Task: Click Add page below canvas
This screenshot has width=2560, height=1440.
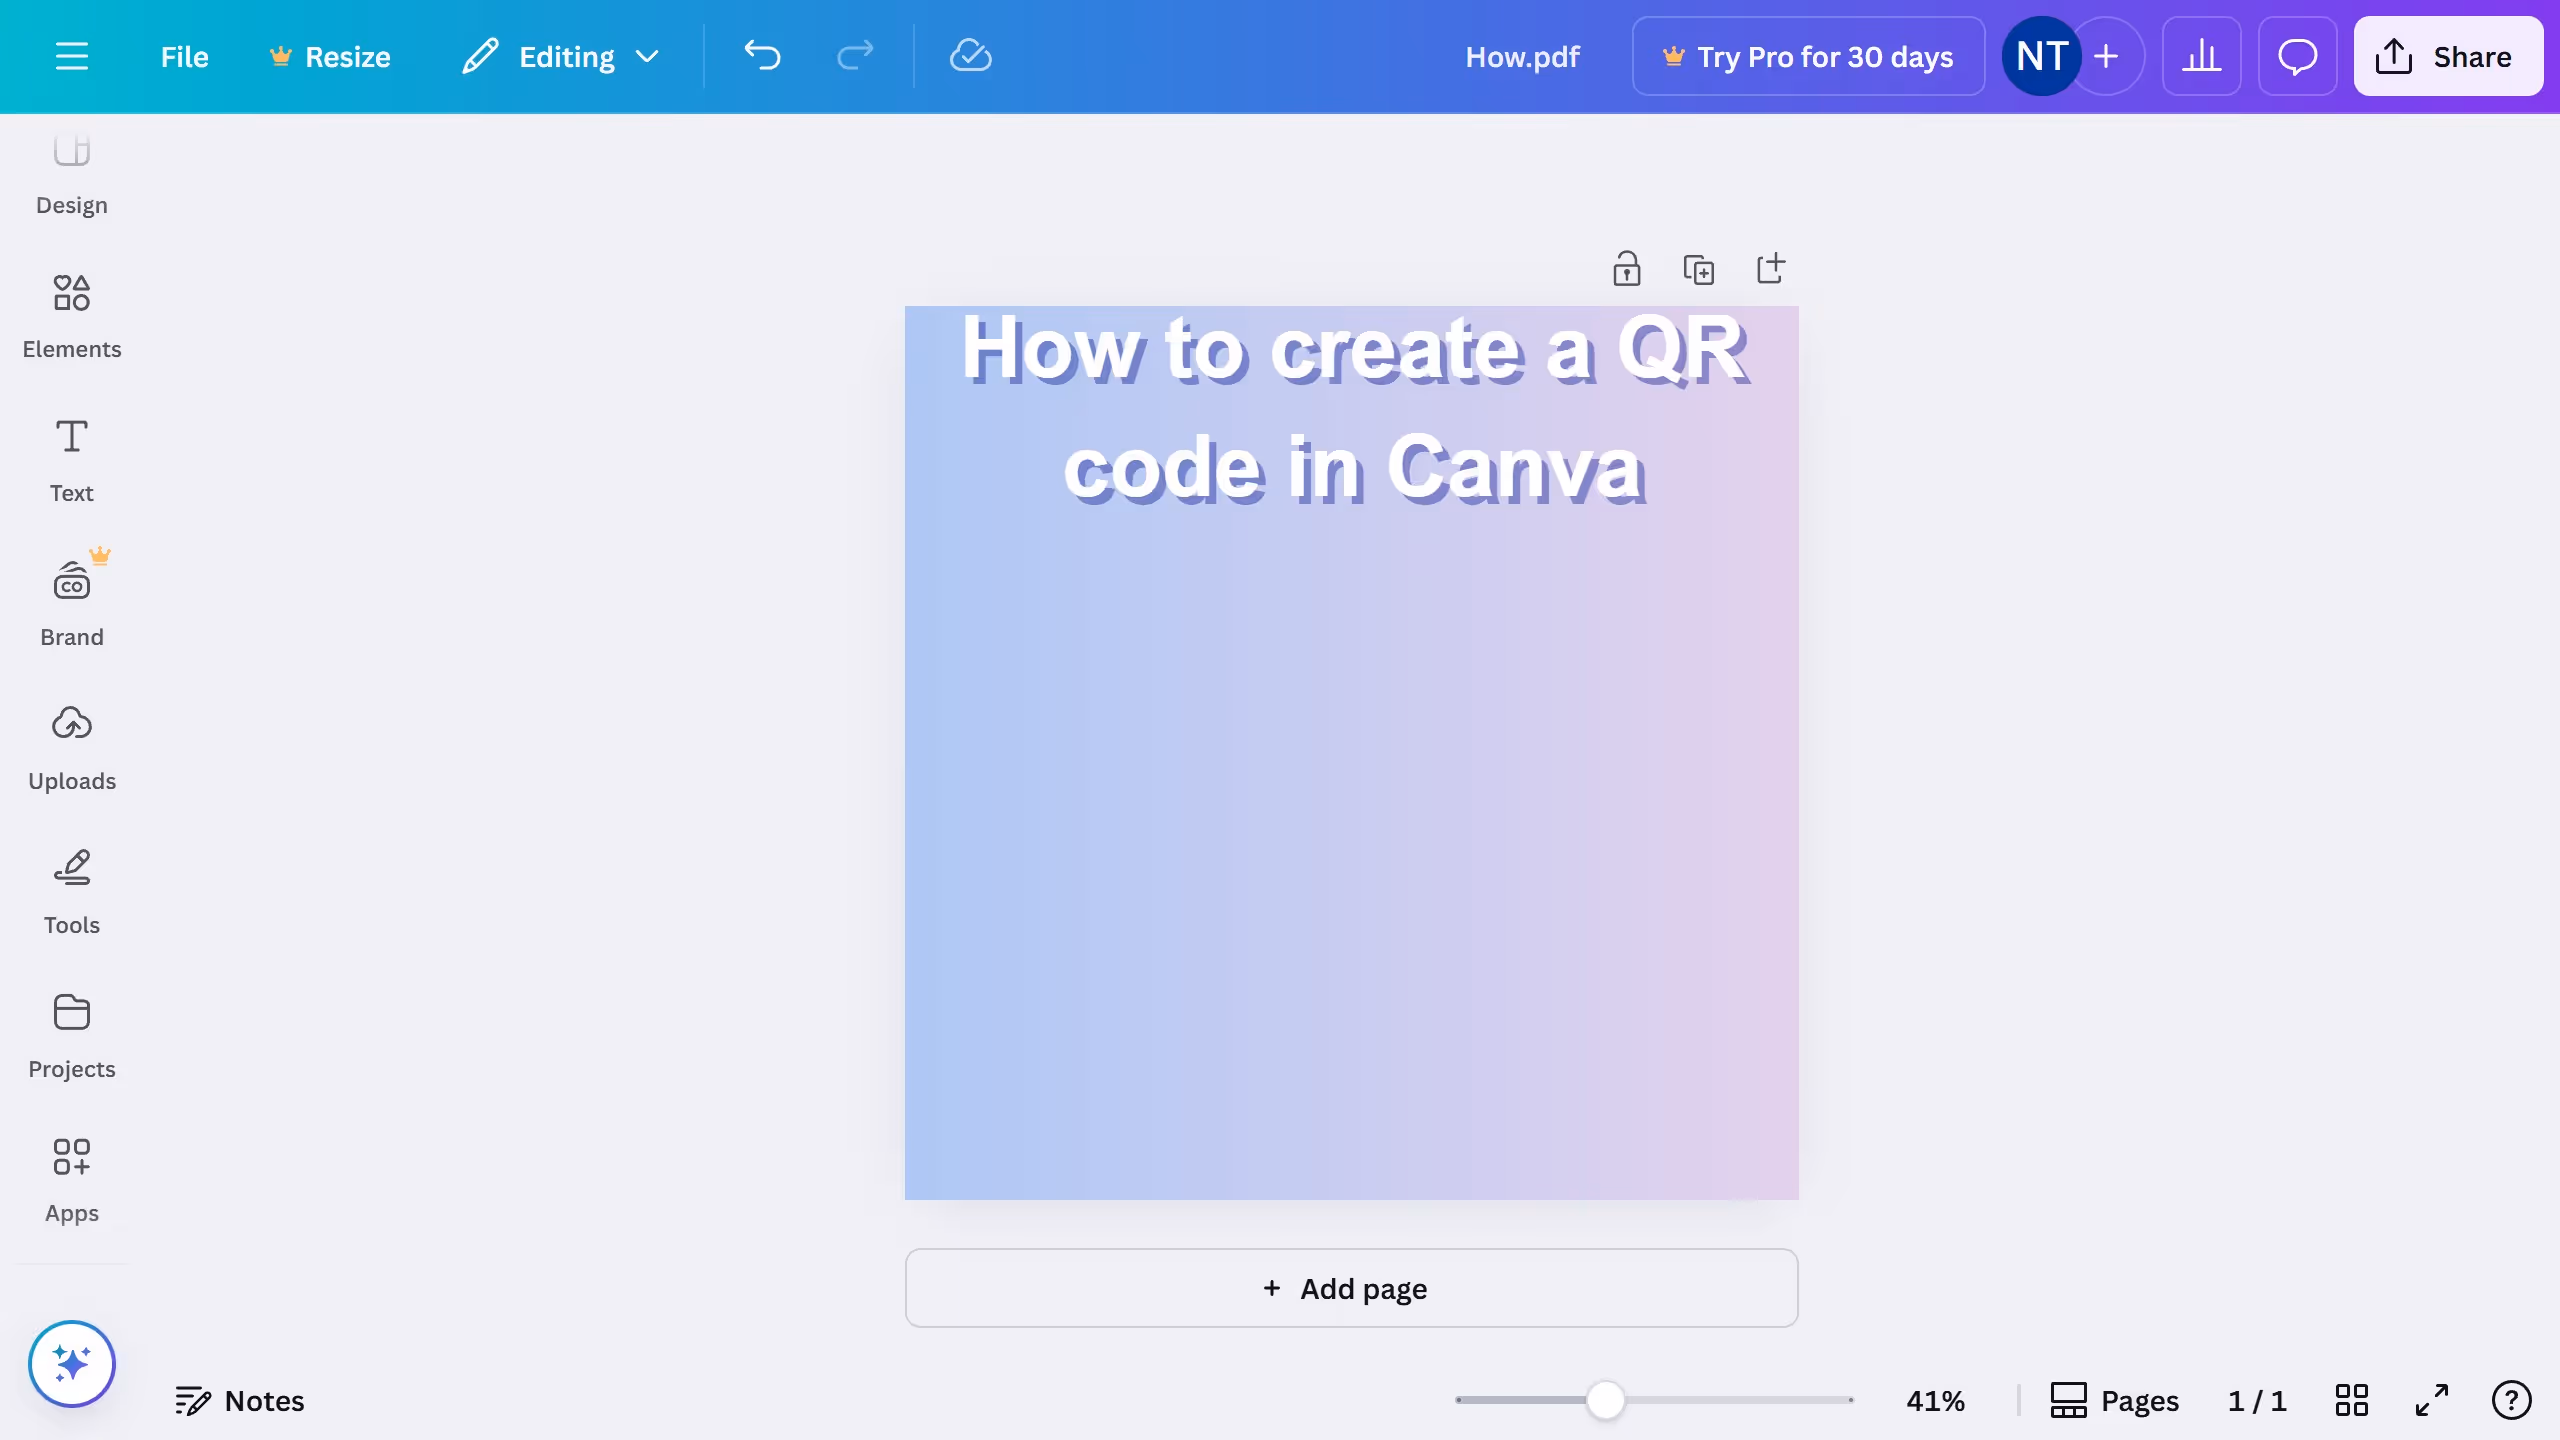Action: [x=1351, y=1288]
